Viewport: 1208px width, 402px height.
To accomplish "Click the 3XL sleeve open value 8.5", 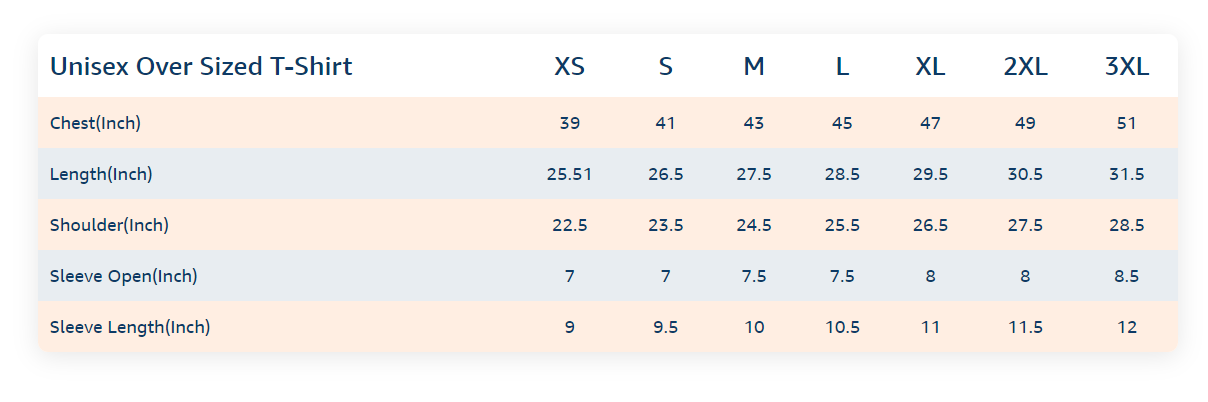I will (x=1127, y=276).
